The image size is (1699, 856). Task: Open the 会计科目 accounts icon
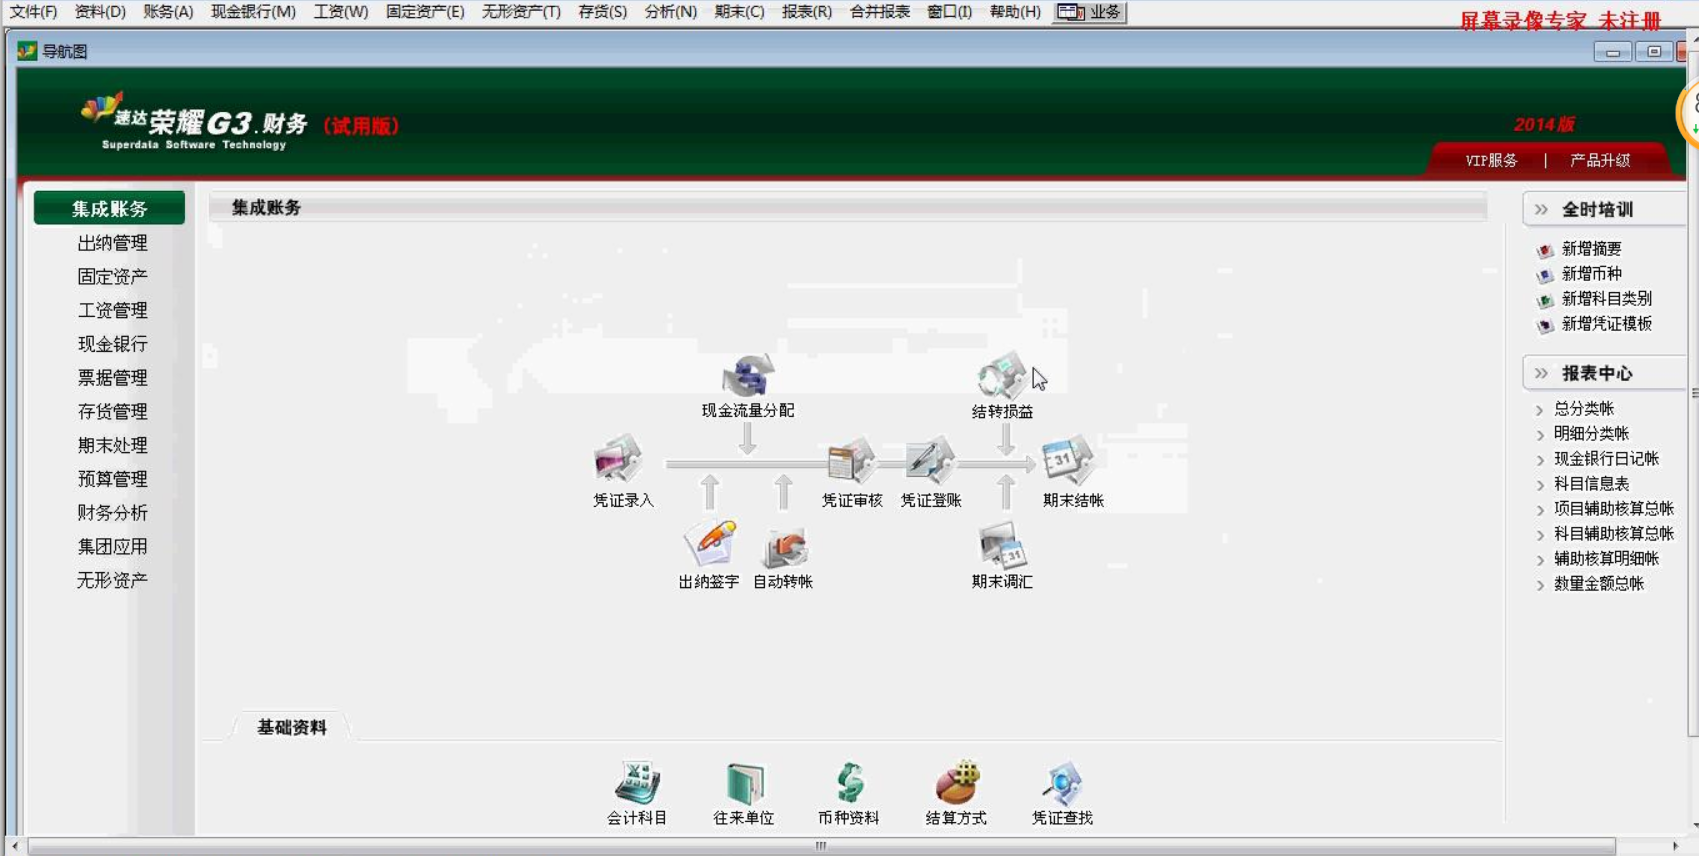(637, 783)
